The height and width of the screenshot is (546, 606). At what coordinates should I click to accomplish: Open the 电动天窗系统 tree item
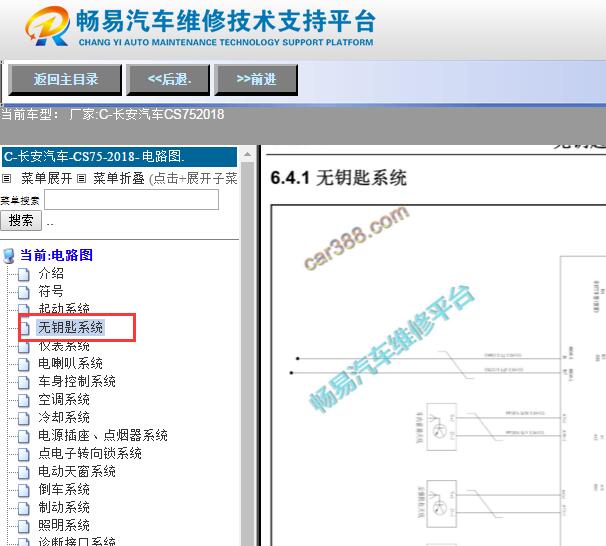click(77, 471)
